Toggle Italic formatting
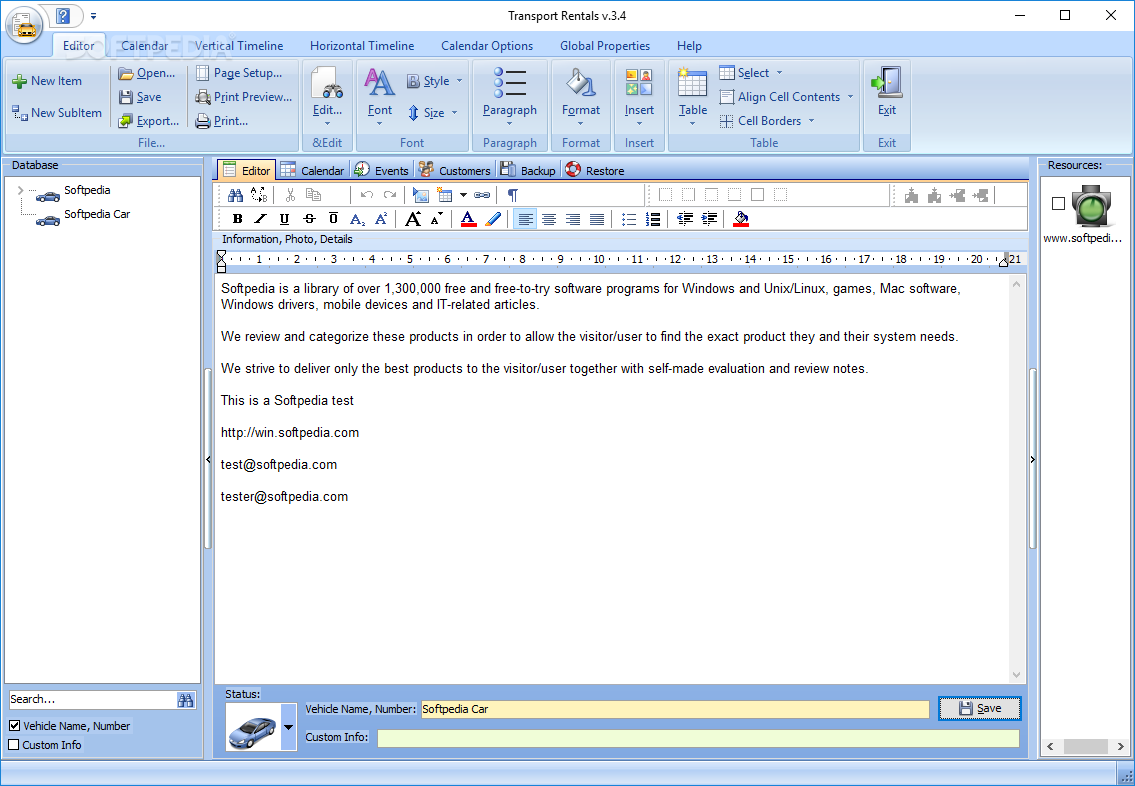Screen dimensions: 1135x786 [261, 219]
